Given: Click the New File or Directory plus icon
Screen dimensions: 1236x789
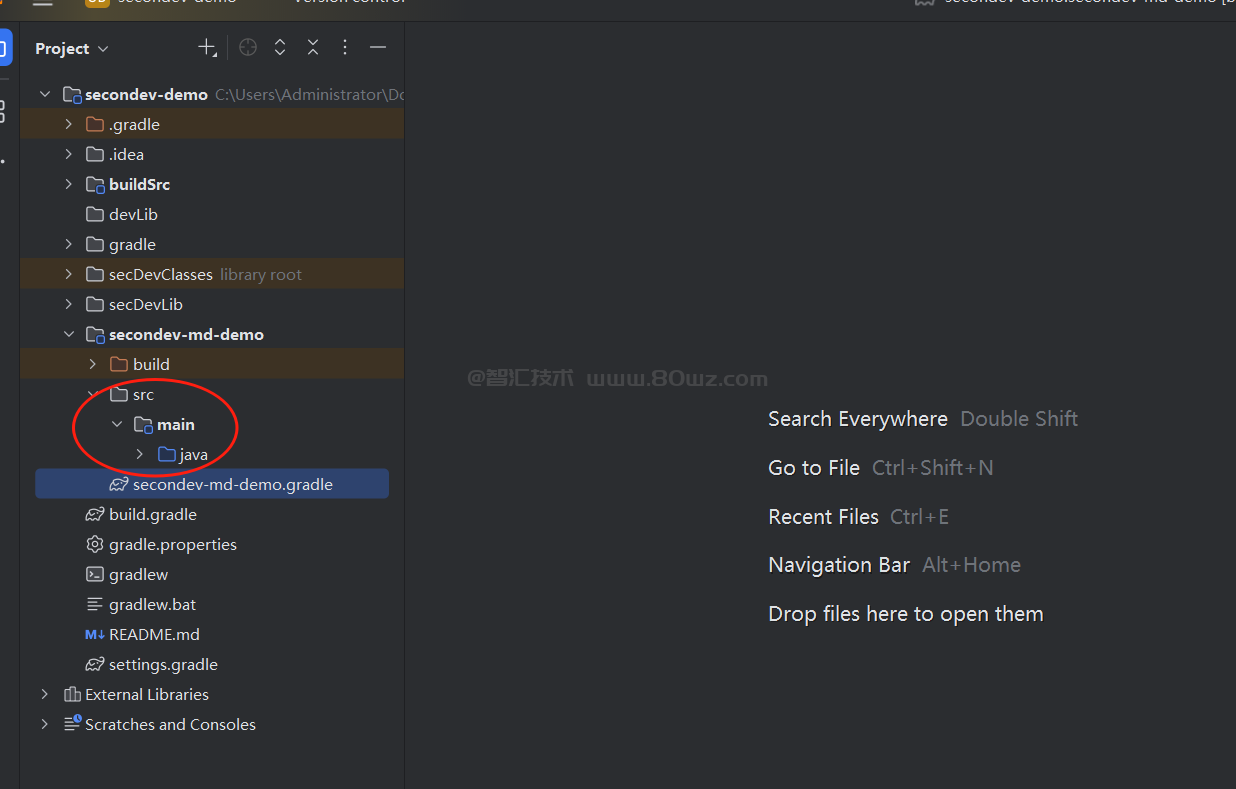Looking at the screenshot, I should tap(207, 48).
